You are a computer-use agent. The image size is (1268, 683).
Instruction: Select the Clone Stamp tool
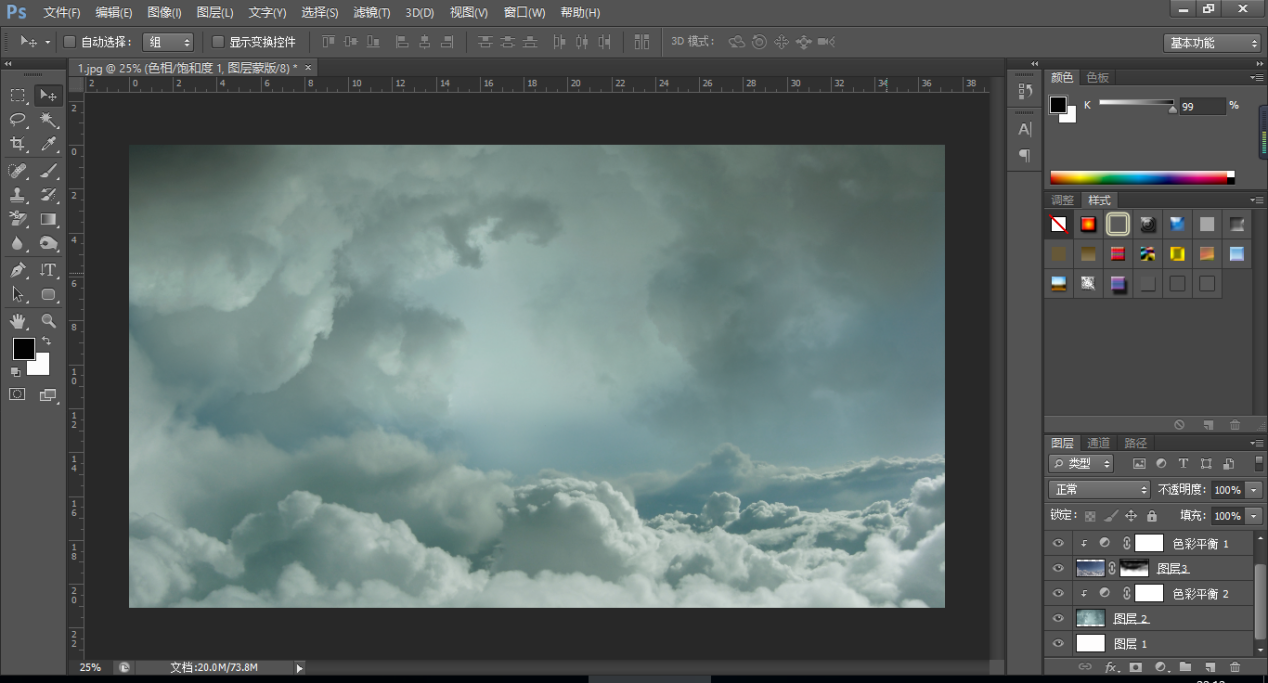point(18,195)
